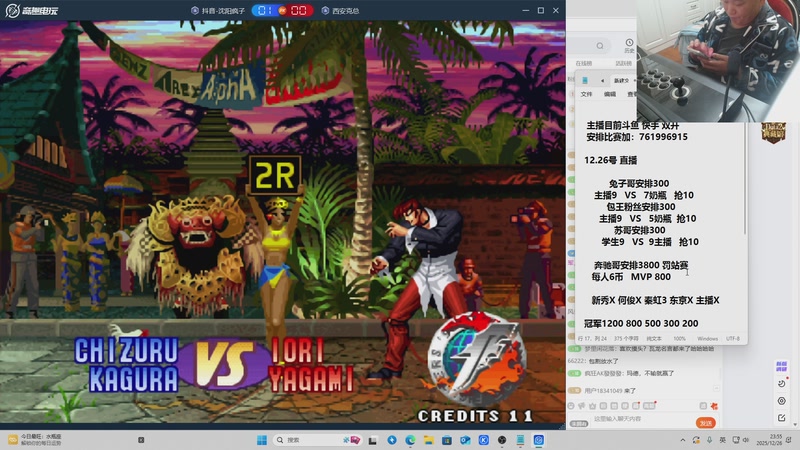Open the news widget on the taskbar left
Screen dimensions: 800x450
coord(35,440)
